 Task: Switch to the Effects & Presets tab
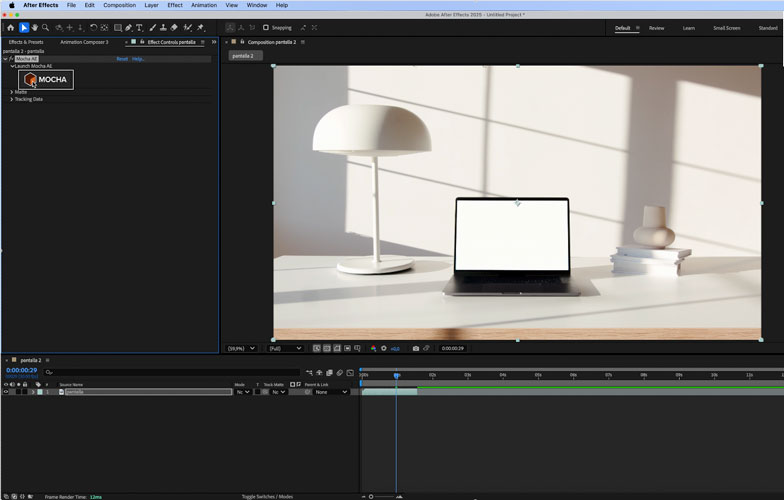point(26,42)
